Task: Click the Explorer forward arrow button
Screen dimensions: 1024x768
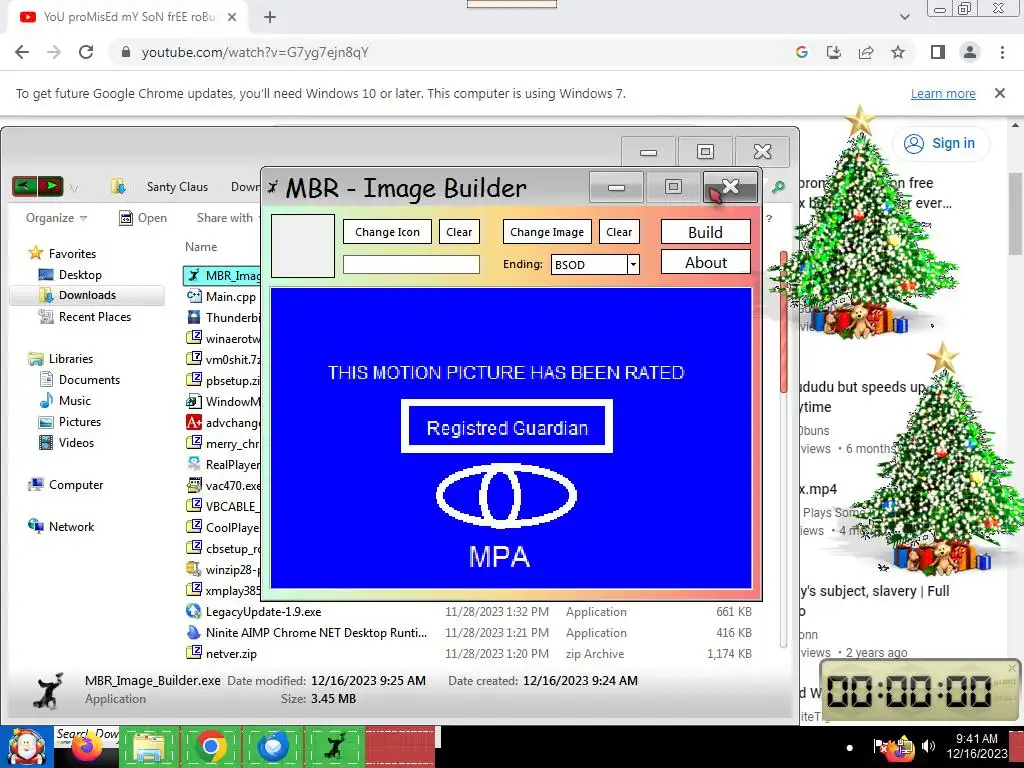Action: (x=51, y=187)
